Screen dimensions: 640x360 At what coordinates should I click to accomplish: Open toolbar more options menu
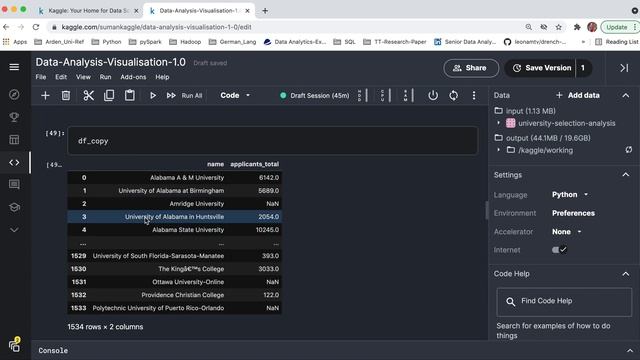[474, 96]
